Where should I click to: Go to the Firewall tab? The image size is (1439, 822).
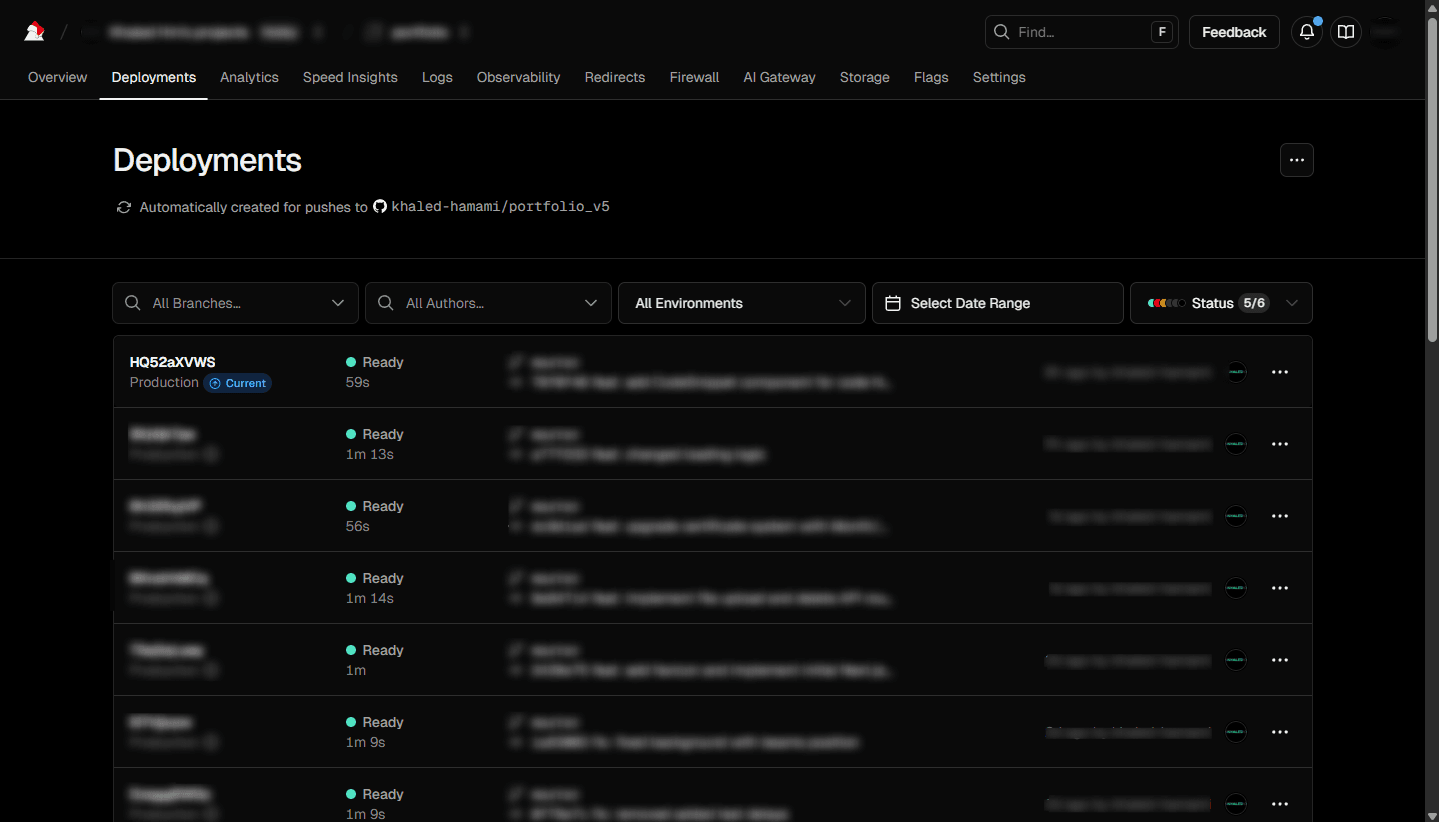694,77
